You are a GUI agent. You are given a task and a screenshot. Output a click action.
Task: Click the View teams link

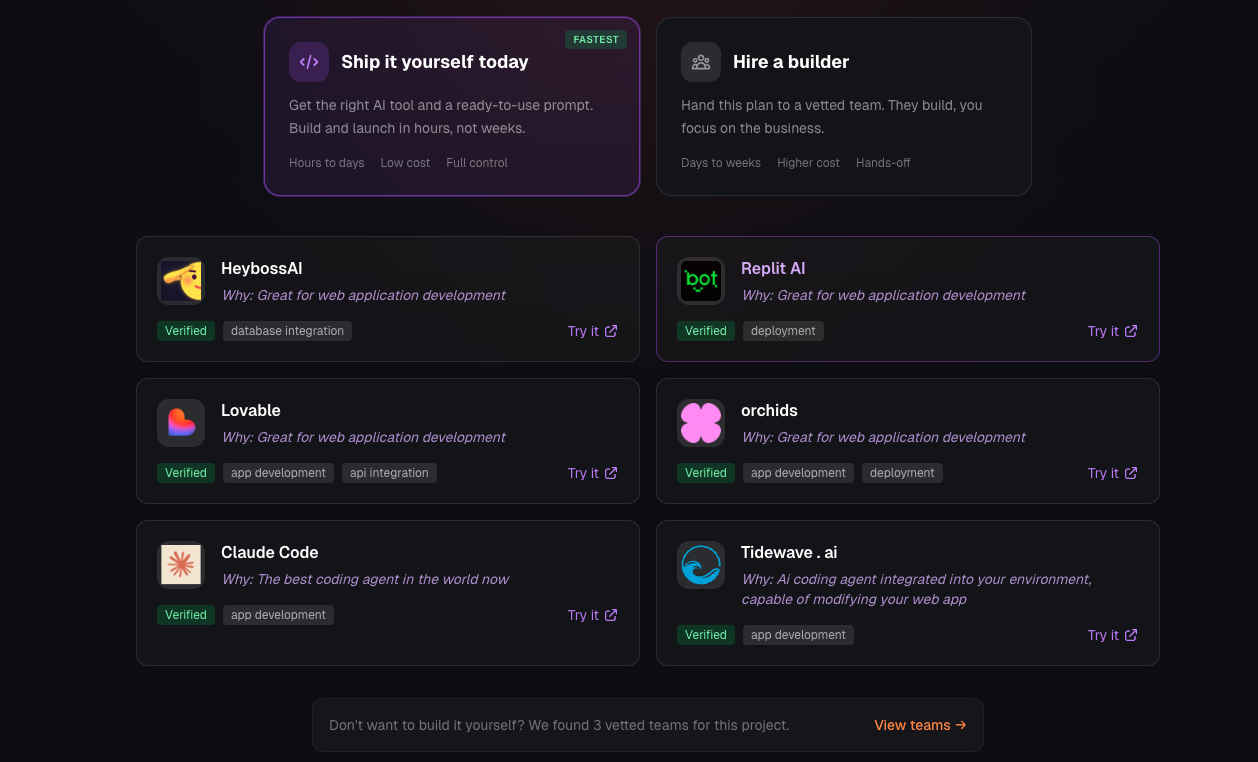click(x=920, y=725)
